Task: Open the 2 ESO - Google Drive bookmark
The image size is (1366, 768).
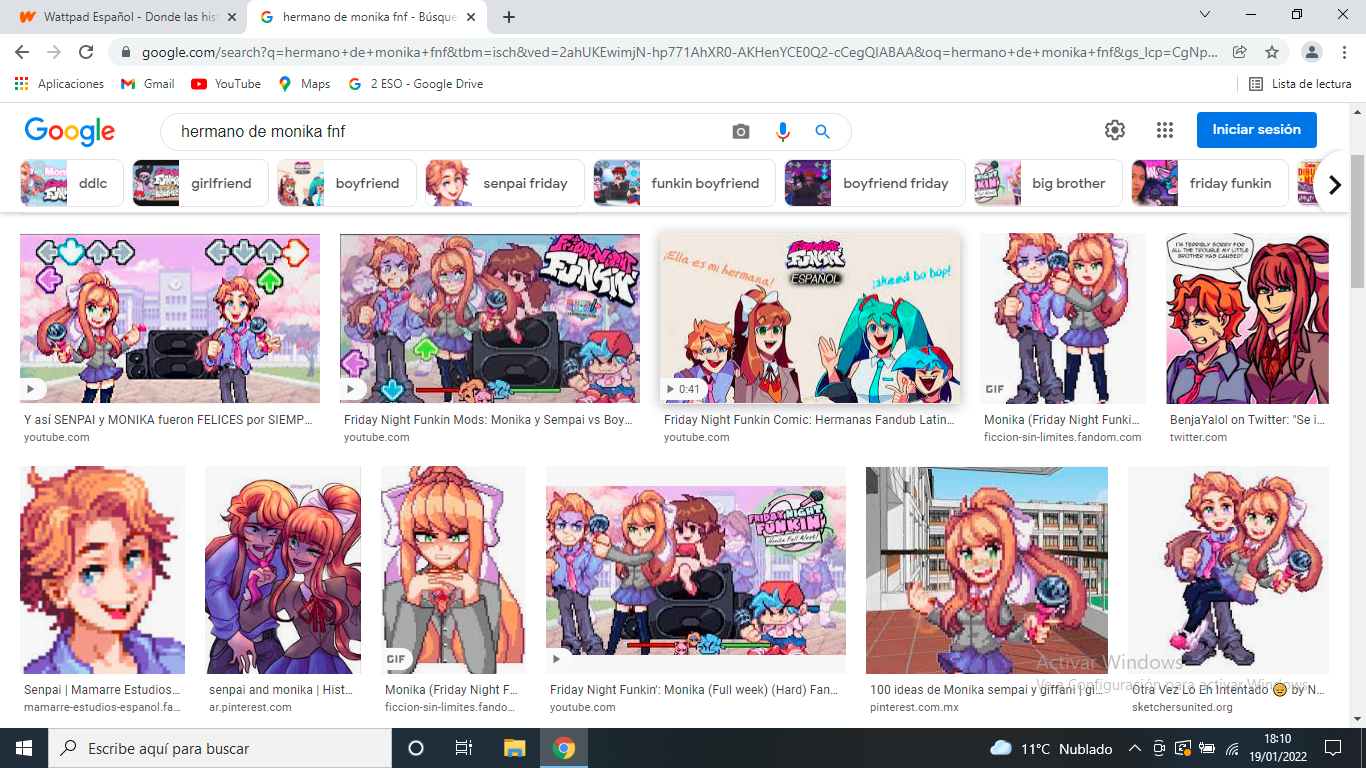Action: point(415,84)
